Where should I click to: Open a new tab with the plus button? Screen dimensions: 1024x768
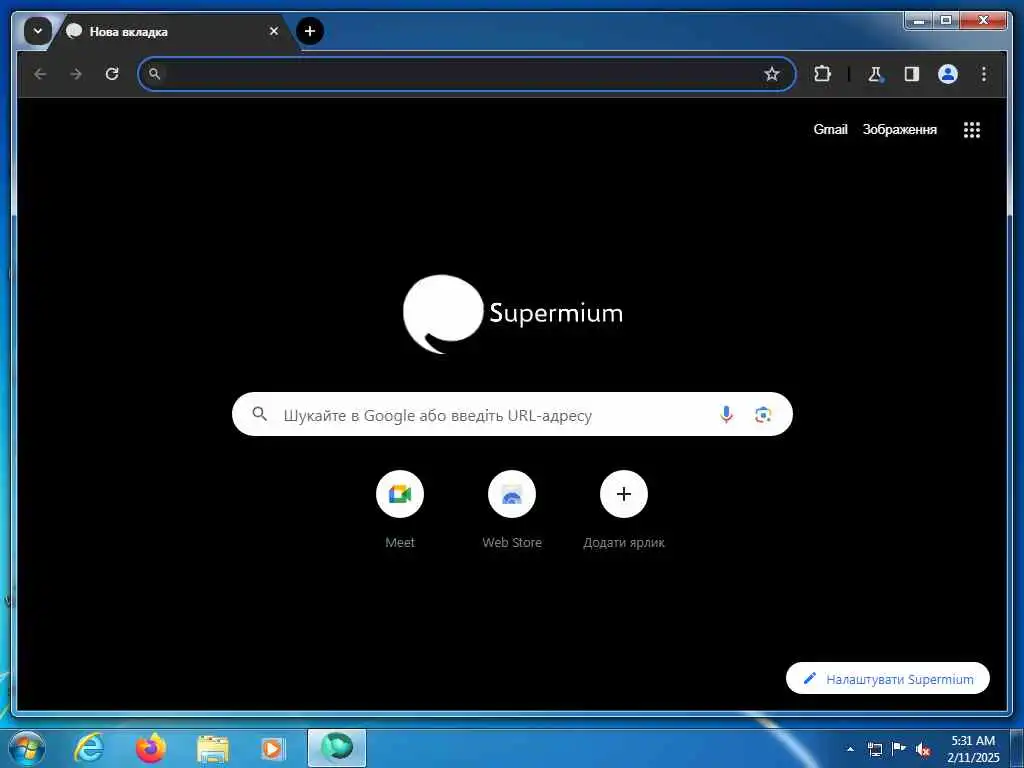point(310,31)
